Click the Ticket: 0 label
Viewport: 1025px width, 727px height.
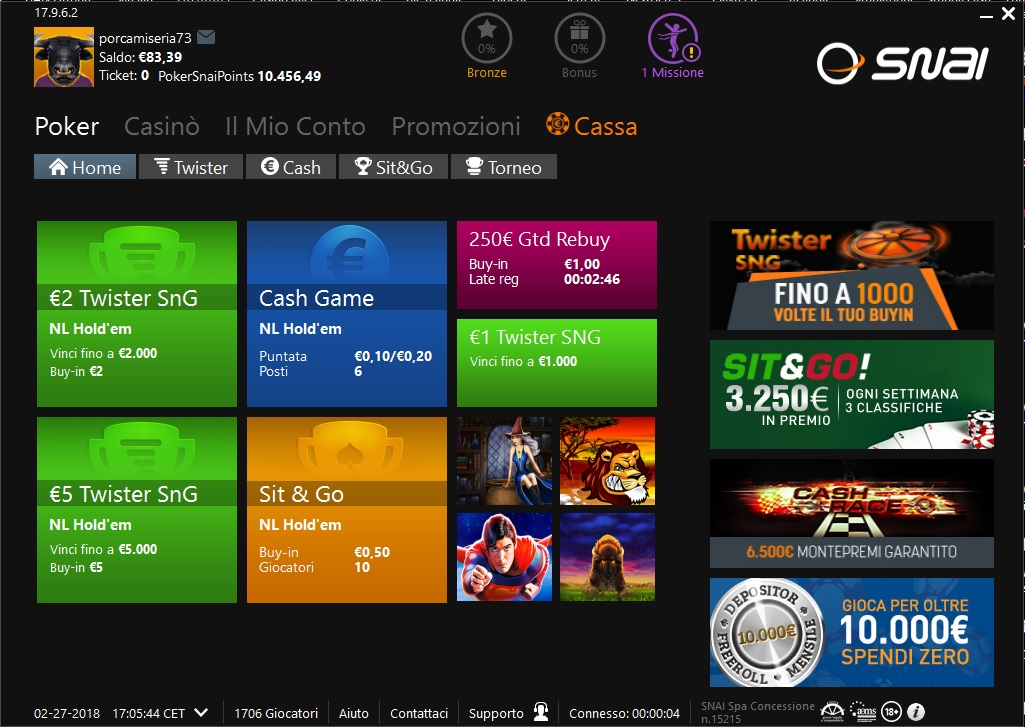pyautogui.click(x=124, y=76)
